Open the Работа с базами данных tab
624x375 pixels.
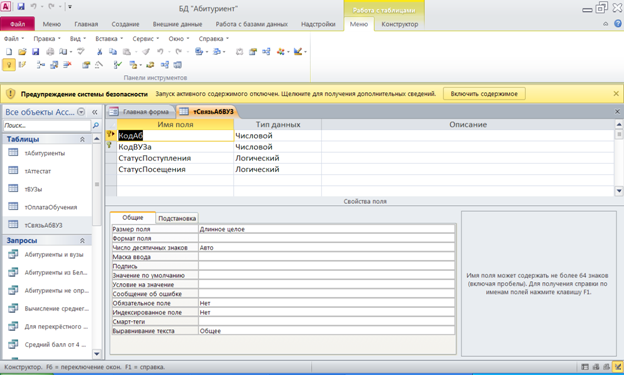[252, 24]
